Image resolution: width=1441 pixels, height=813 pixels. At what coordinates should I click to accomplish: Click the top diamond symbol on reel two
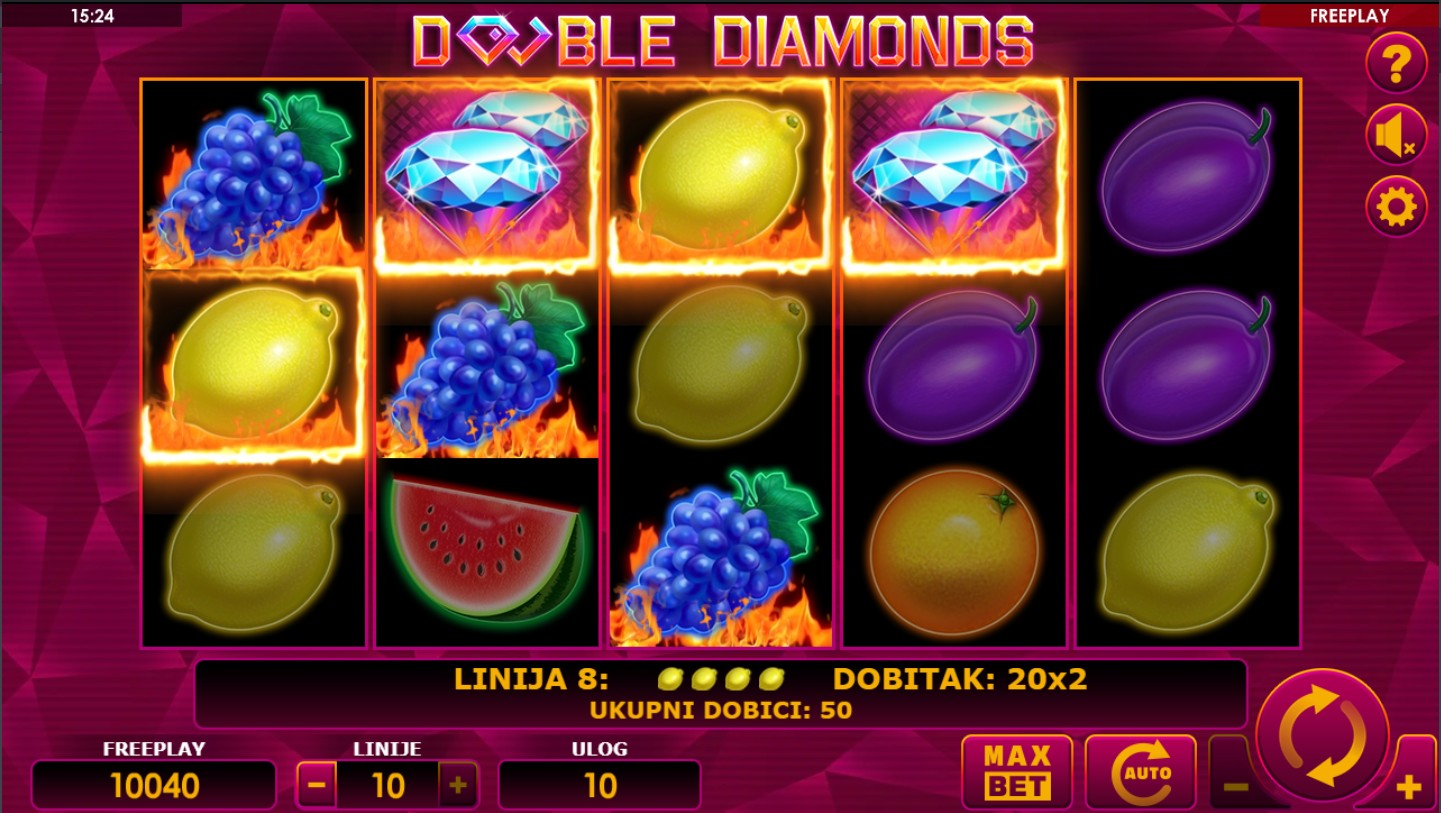tap(487, 176)
